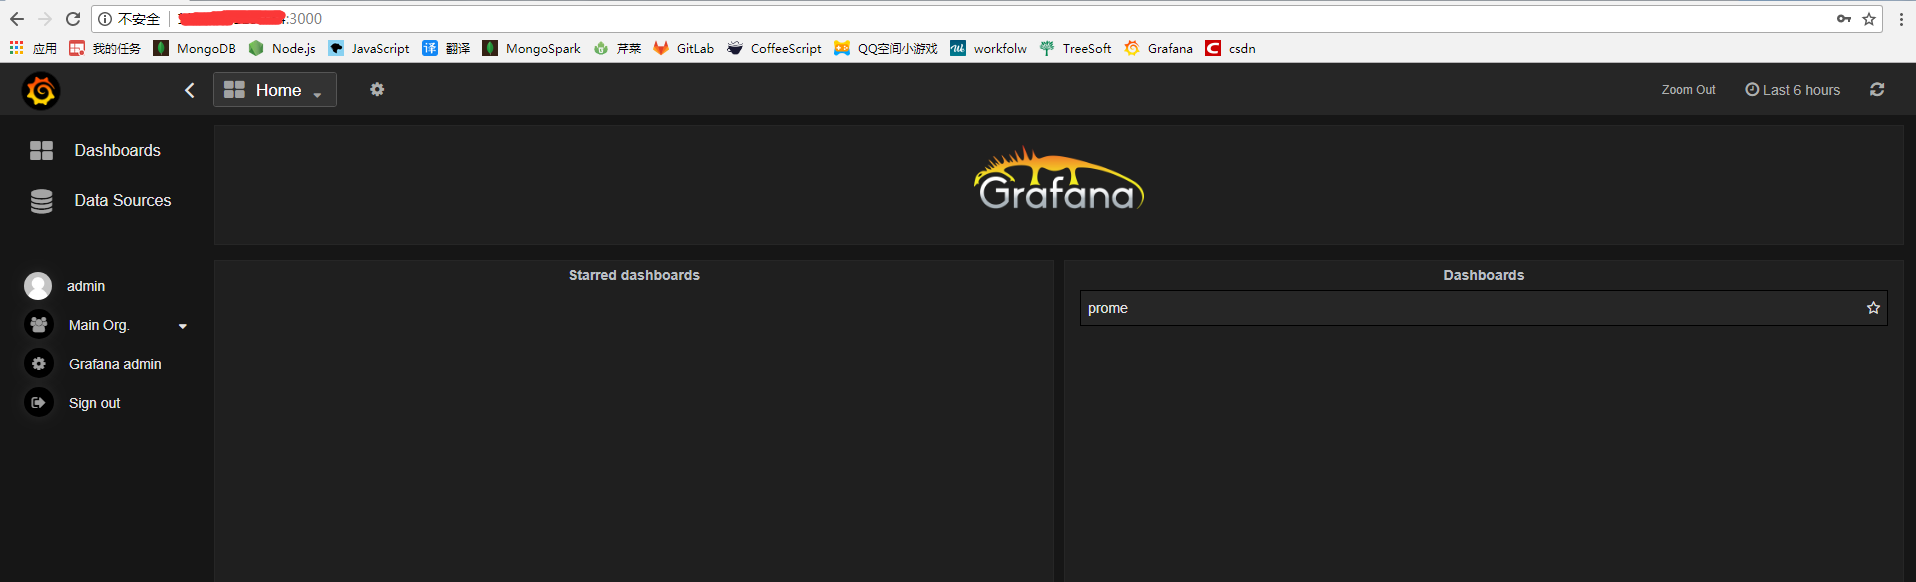
Task: Open the MongoSpark bookmark
Action: pyautogui.click(x=531, y=48)
